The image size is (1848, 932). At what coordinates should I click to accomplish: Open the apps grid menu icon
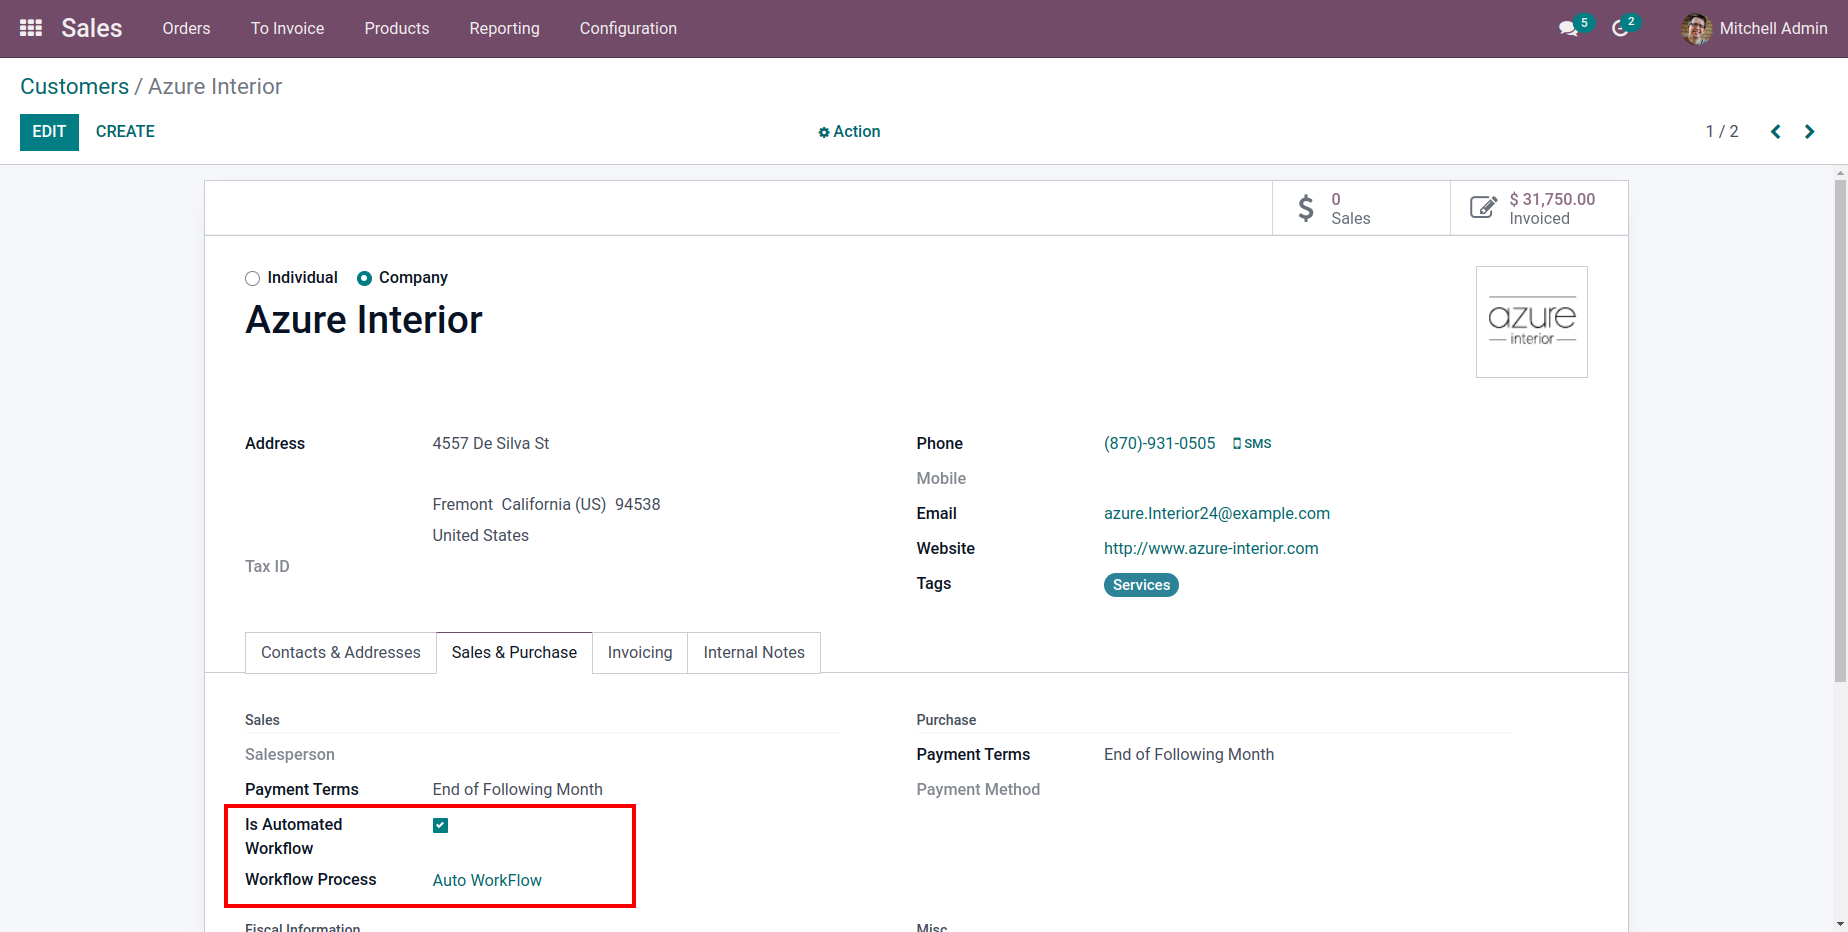(31, 28)
